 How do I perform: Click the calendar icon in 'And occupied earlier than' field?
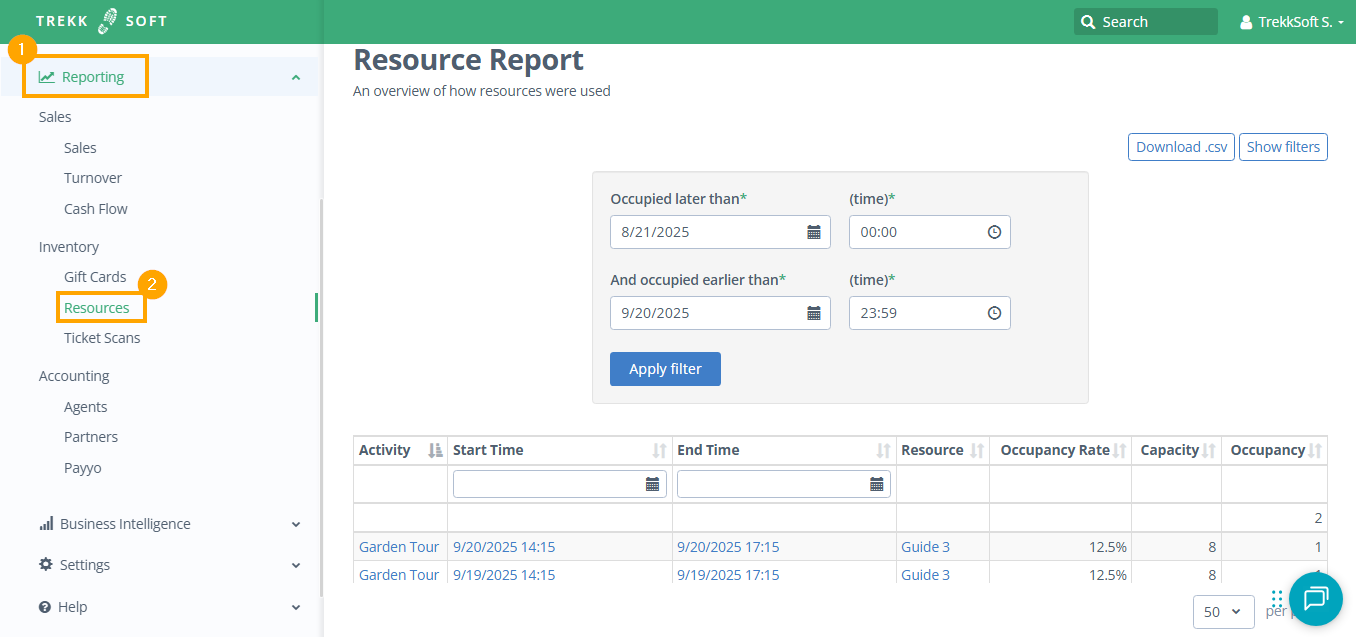814,313
